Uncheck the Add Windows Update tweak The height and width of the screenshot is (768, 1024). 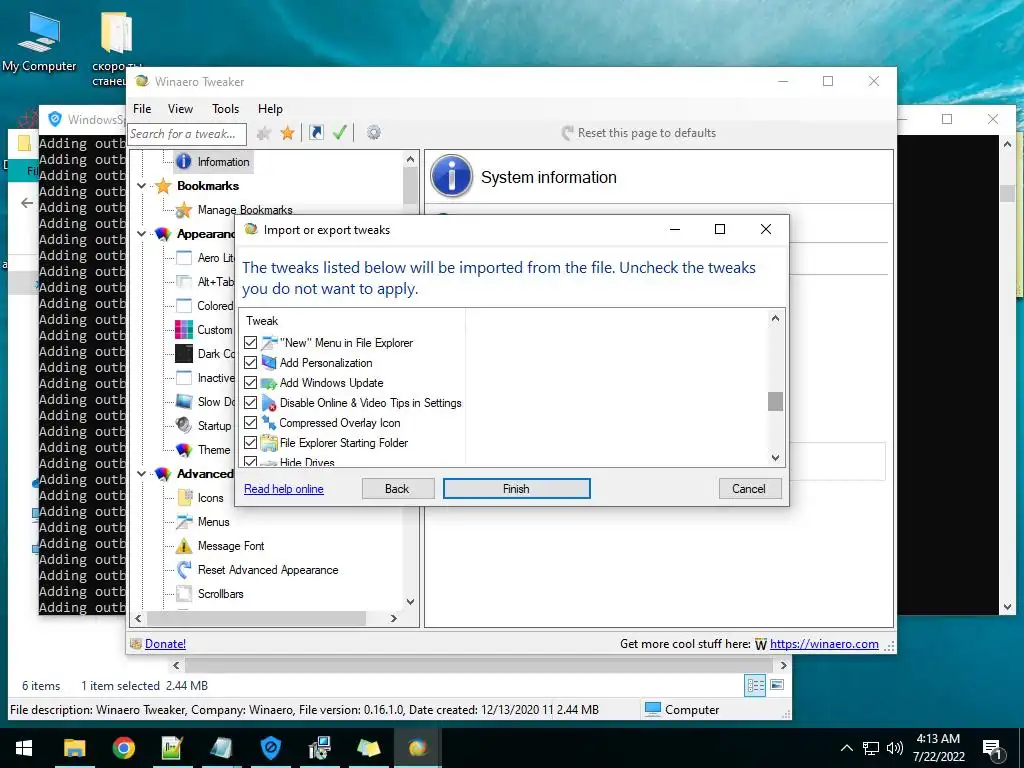[251, 383]
